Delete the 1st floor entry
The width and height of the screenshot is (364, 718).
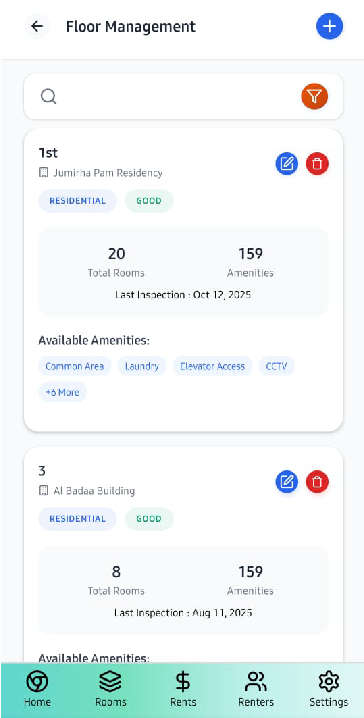tap(317, 163)
